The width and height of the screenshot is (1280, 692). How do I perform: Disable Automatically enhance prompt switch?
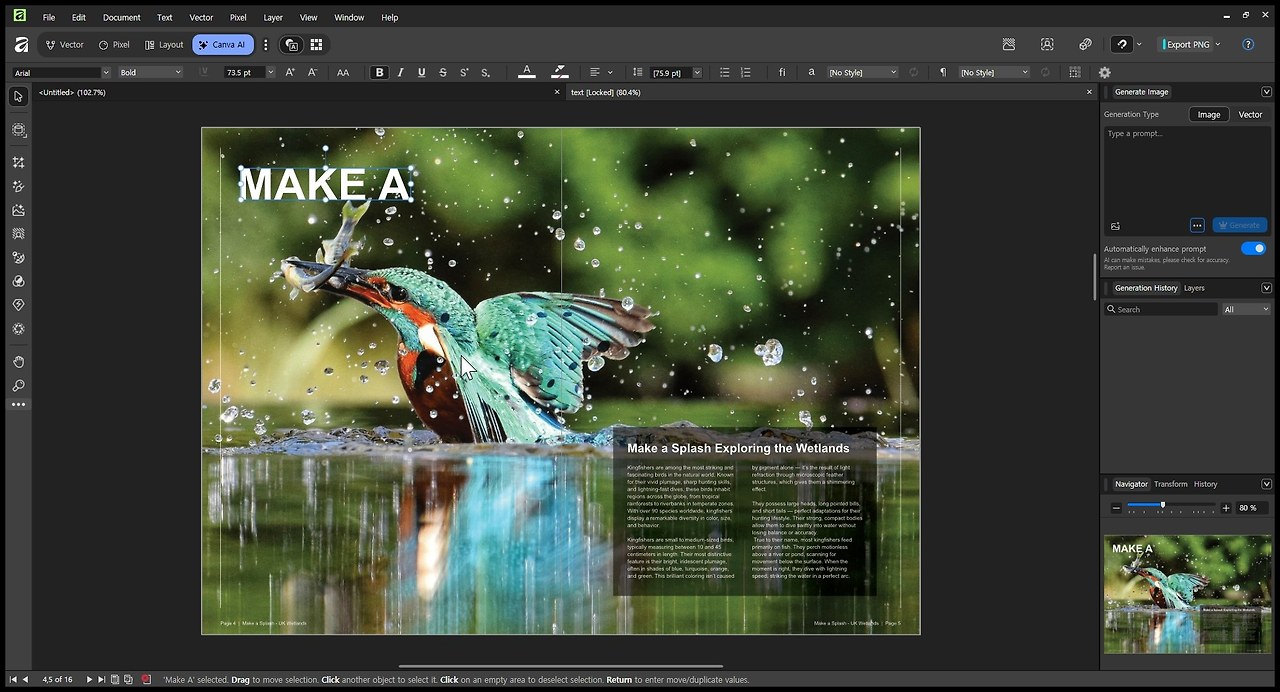click(1252, 249)
